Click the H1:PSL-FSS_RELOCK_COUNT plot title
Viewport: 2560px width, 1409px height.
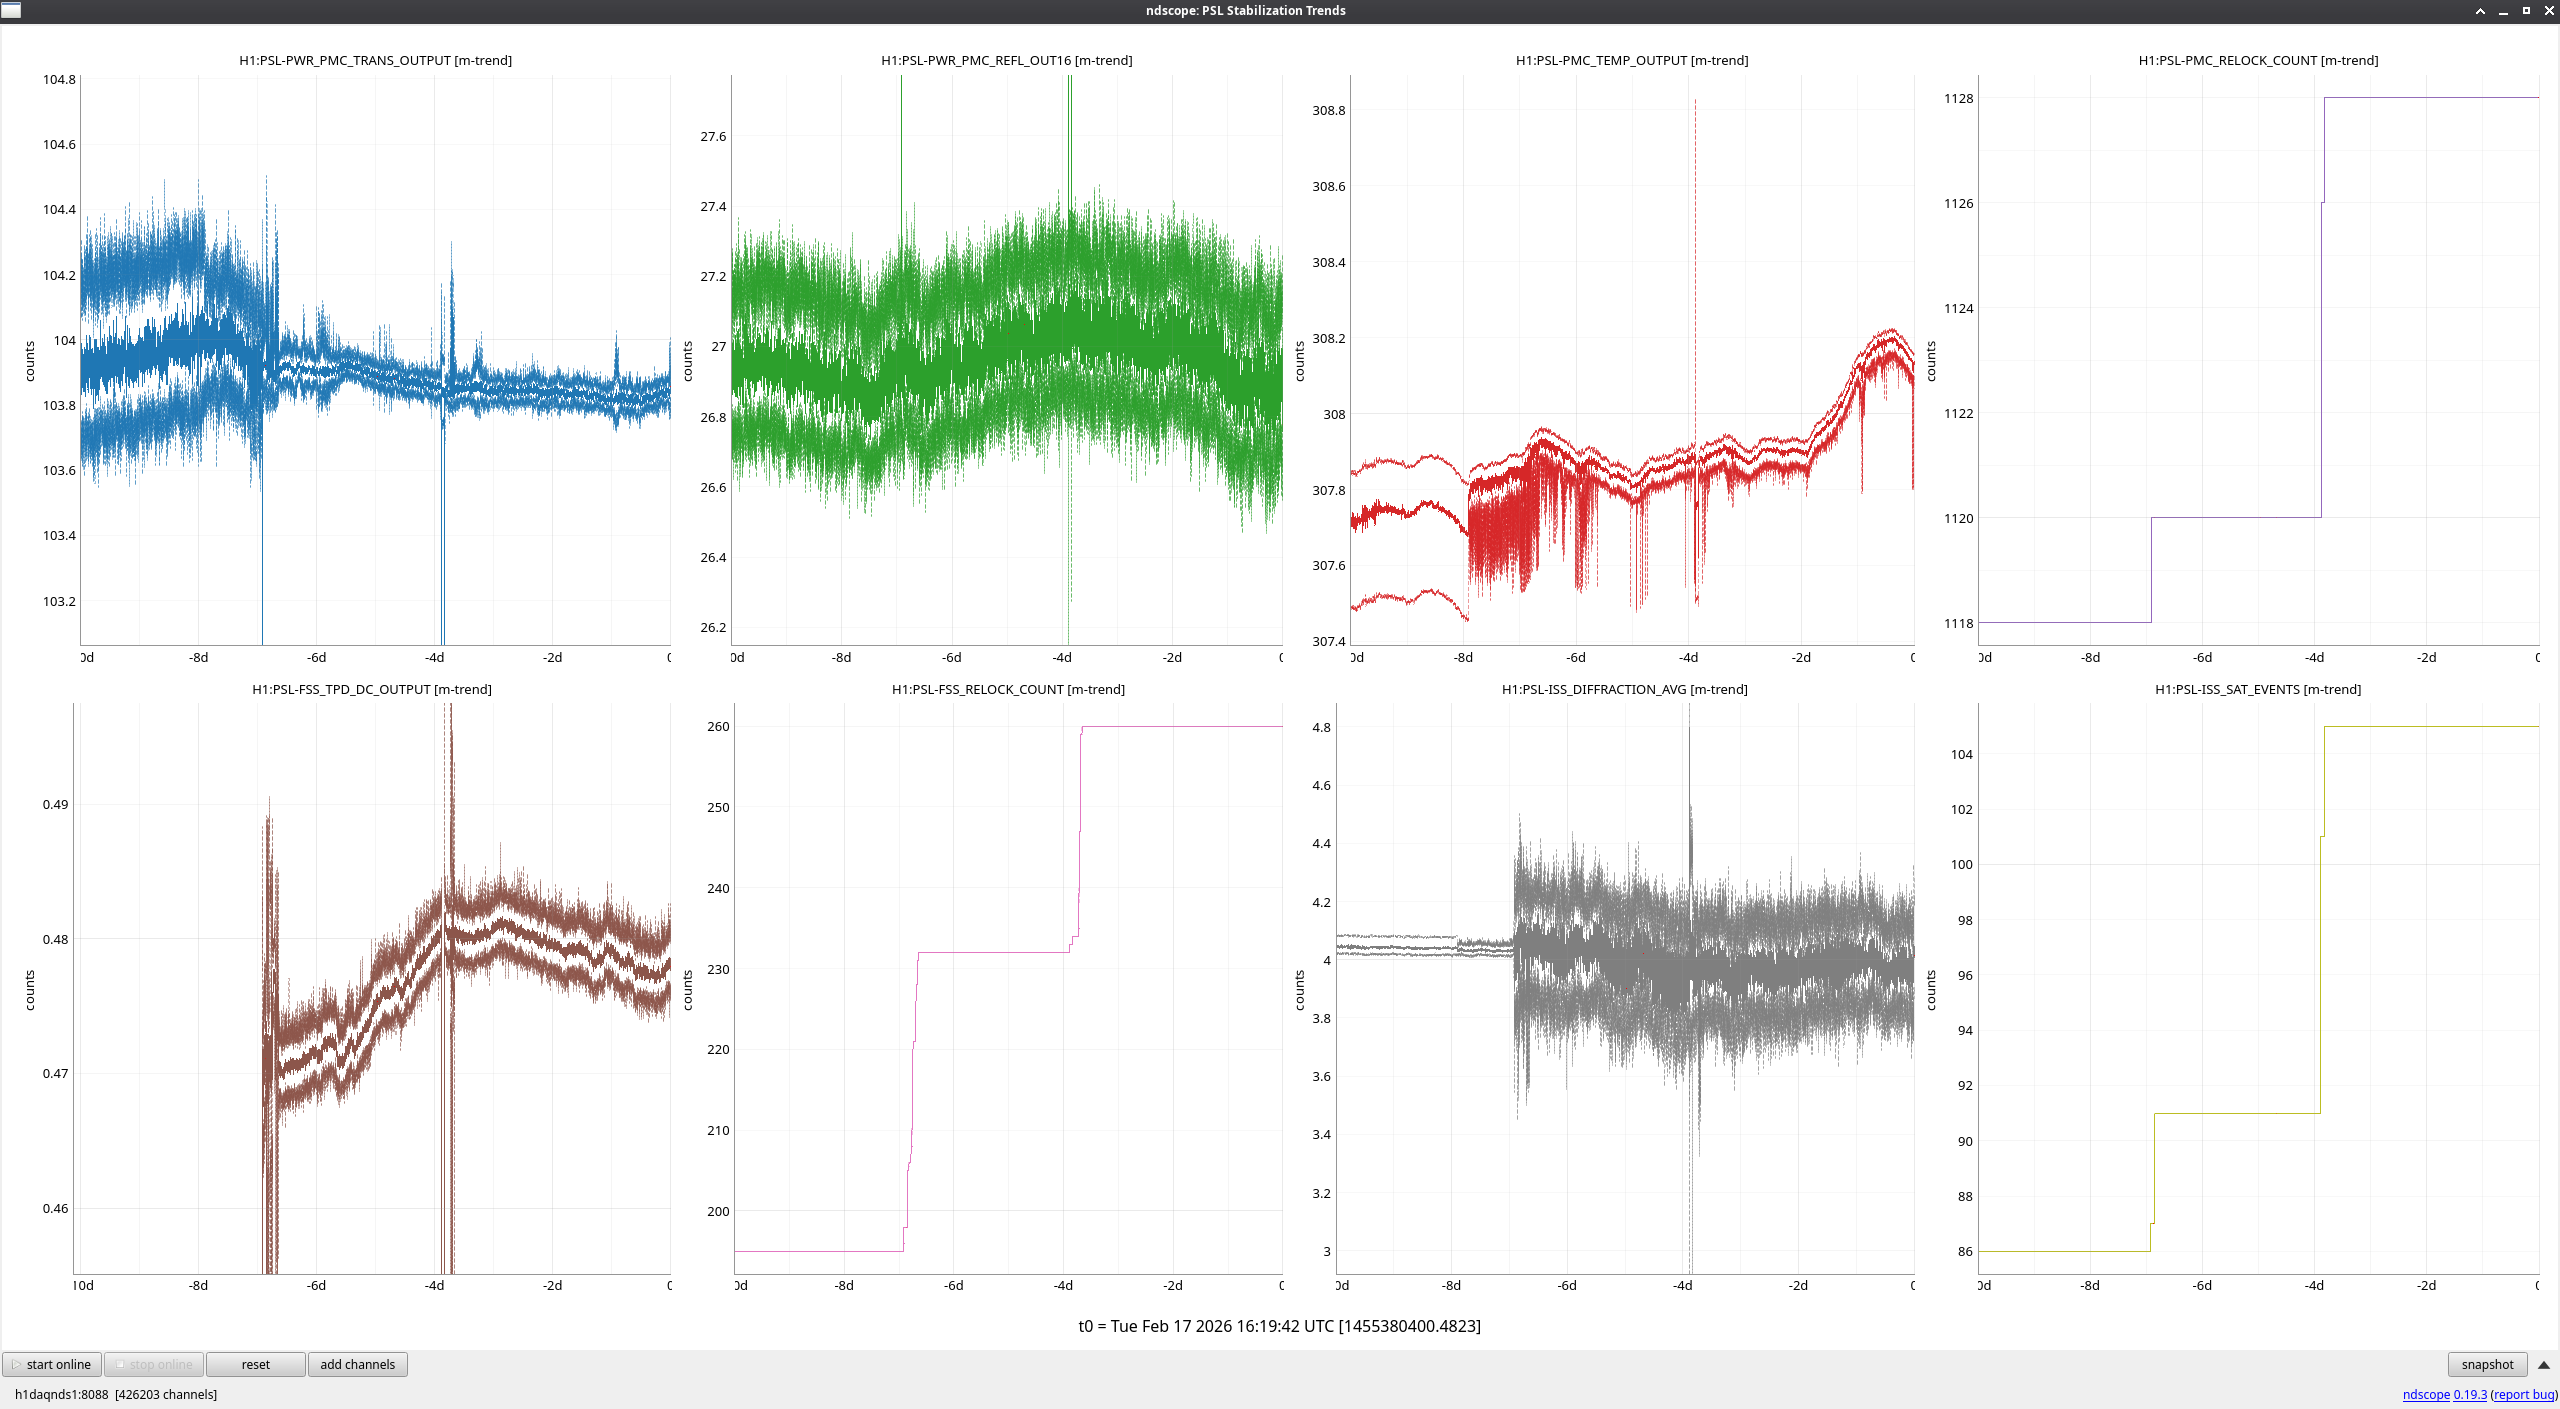(x=1008, y=690)
